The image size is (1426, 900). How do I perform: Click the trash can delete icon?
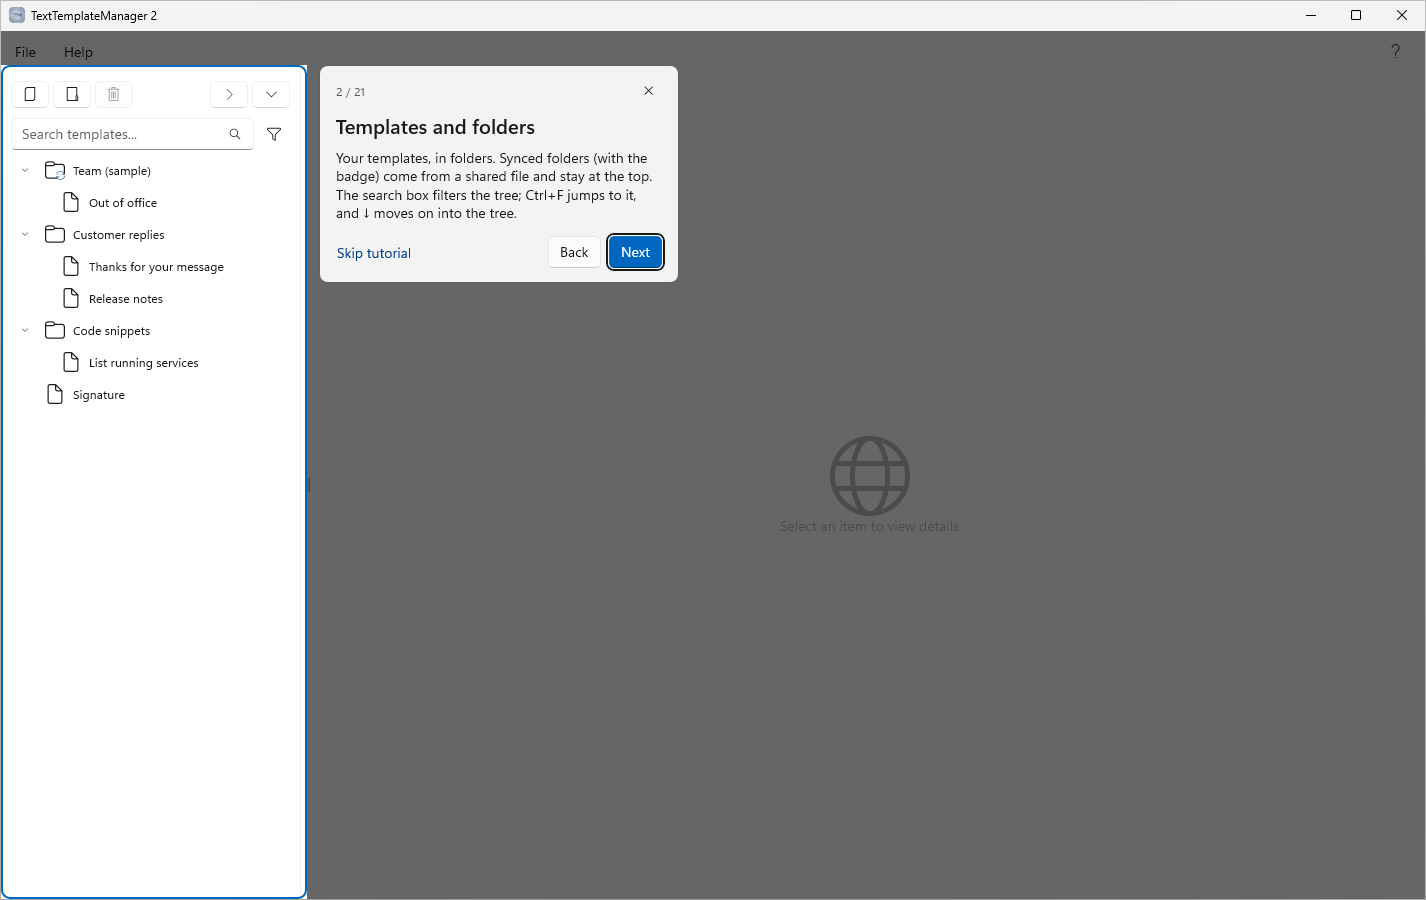click(x=114, y=94)
